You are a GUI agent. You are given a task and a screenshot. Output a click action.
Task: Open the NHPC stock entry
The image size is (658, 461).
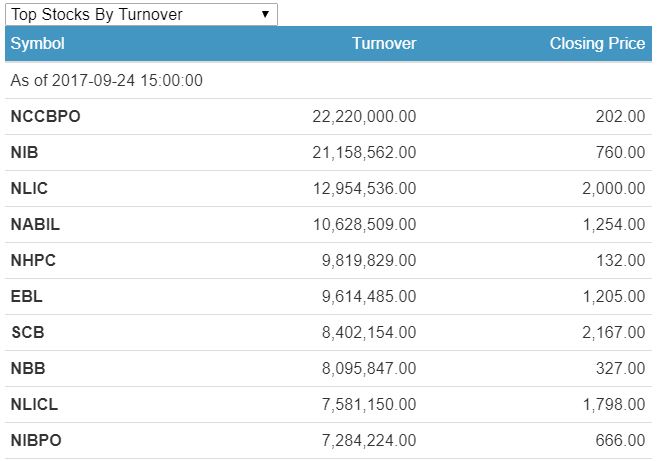(33, 261)
